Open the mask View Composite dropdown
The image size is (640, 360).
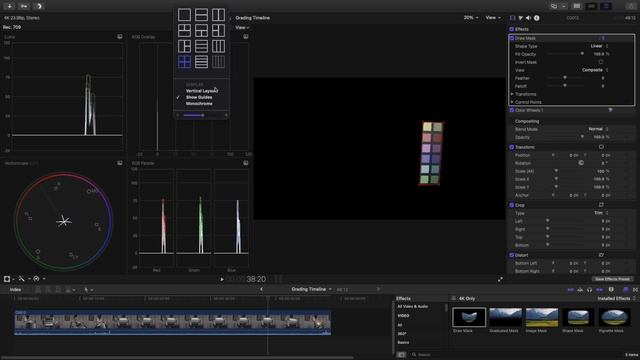coord(595,70)
